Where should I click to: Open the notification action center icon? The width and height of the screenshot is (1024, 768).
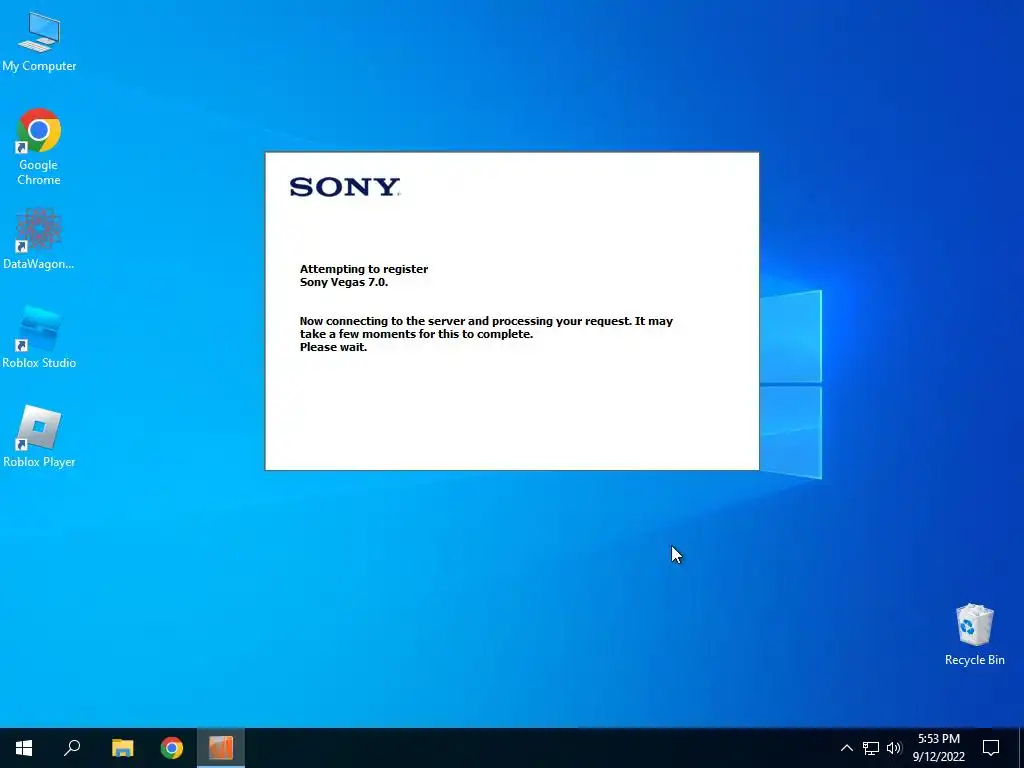click(991, 748)
